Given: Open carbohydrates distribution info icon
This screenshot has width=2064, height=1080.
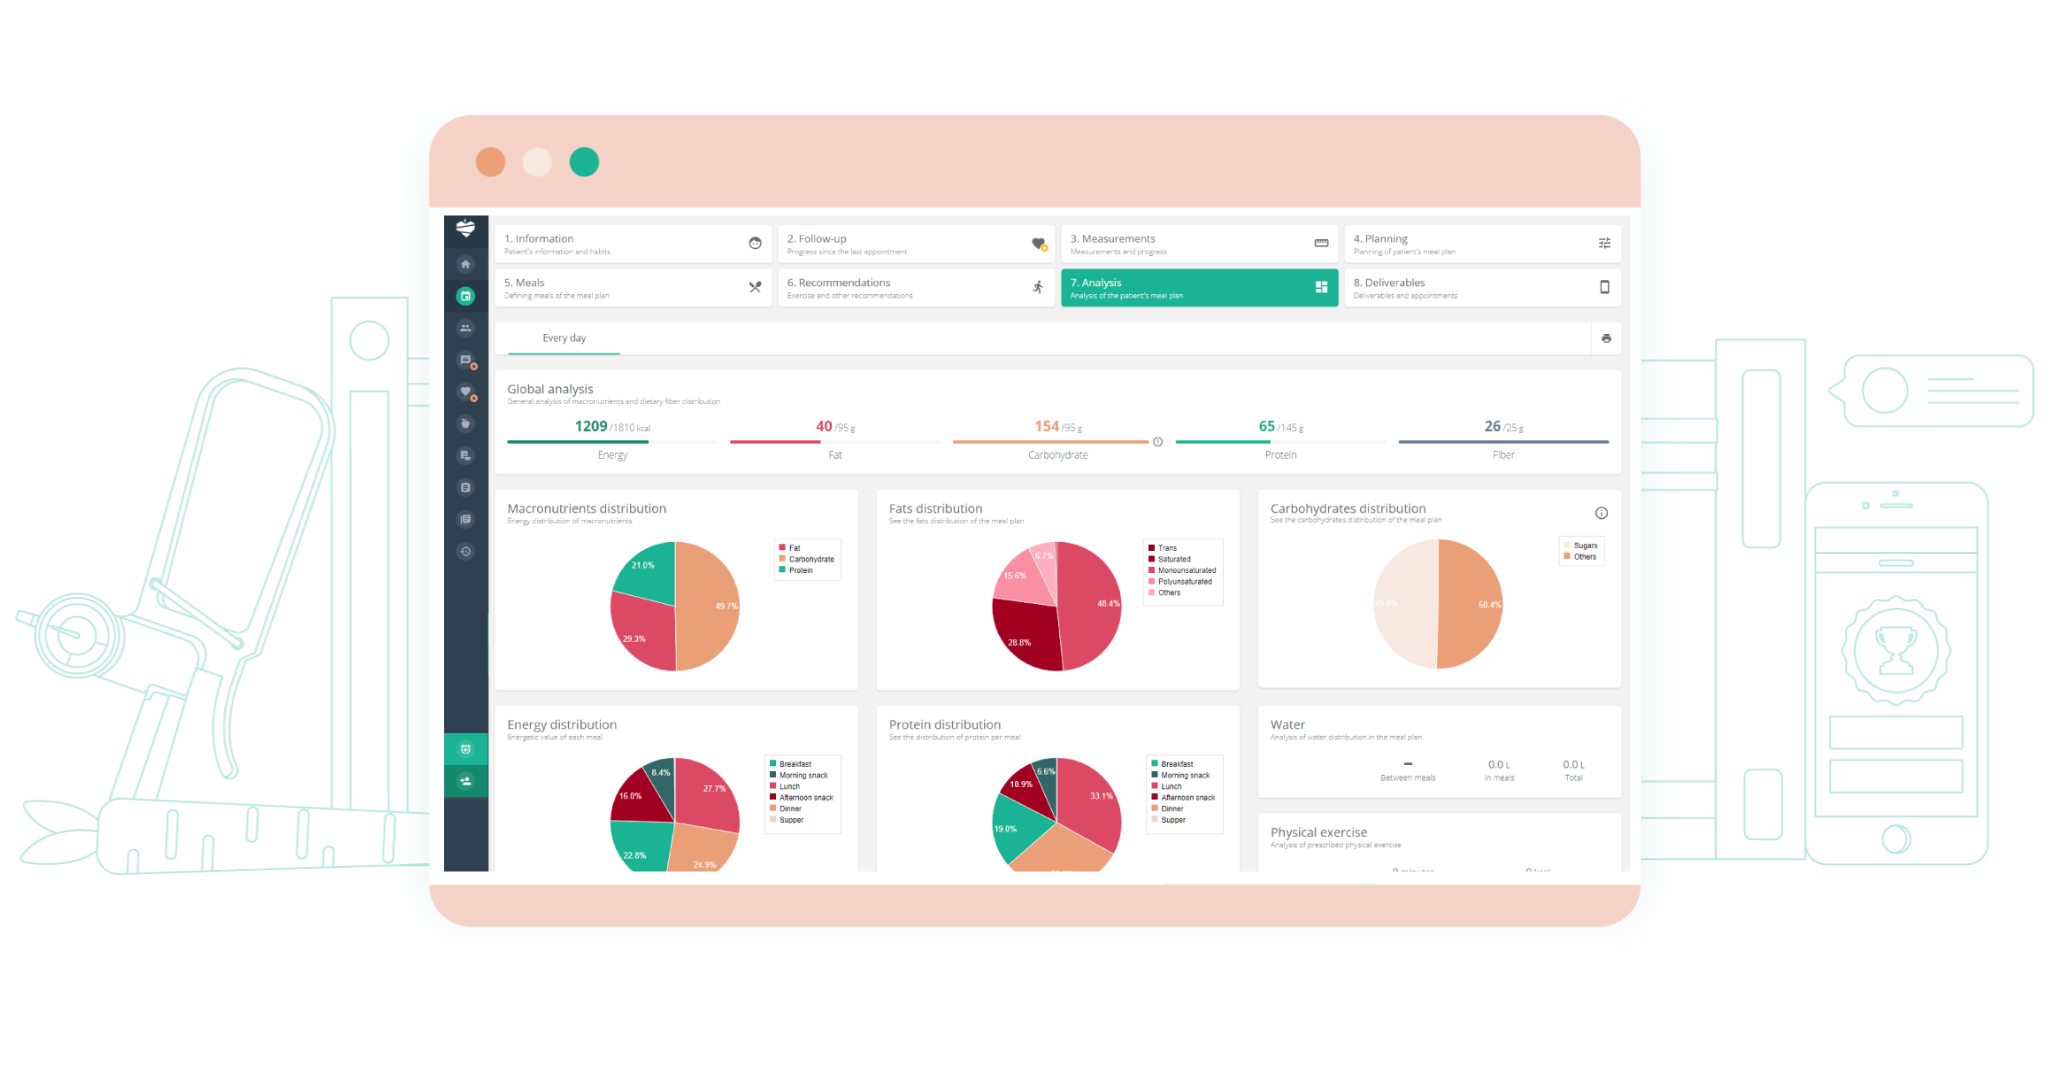Looking at the screenshot, I should [1601, 513].
